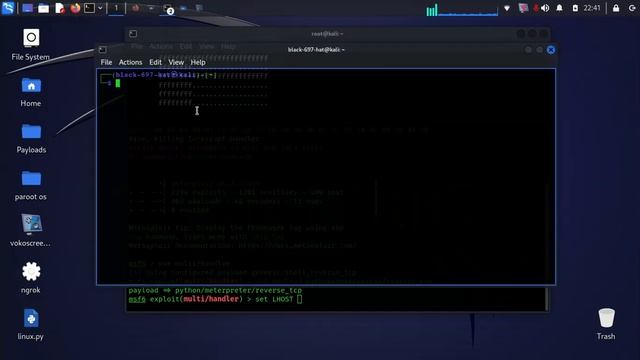This screenshot has height=360, width=640.
Task: Expand the terminal launcher dropdown arrow
Action: [100, 8]
